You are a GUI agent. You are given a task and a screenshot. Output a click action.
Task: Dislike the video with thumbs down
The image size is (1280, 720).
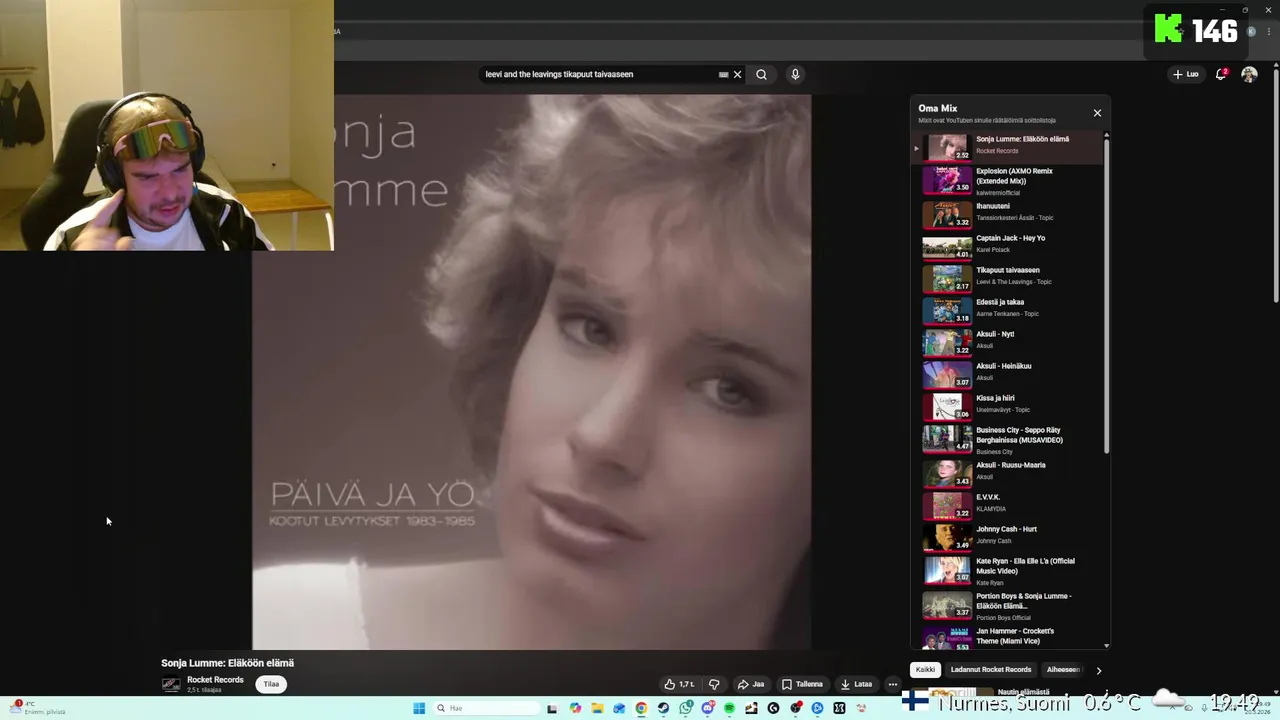pos(714,684)
